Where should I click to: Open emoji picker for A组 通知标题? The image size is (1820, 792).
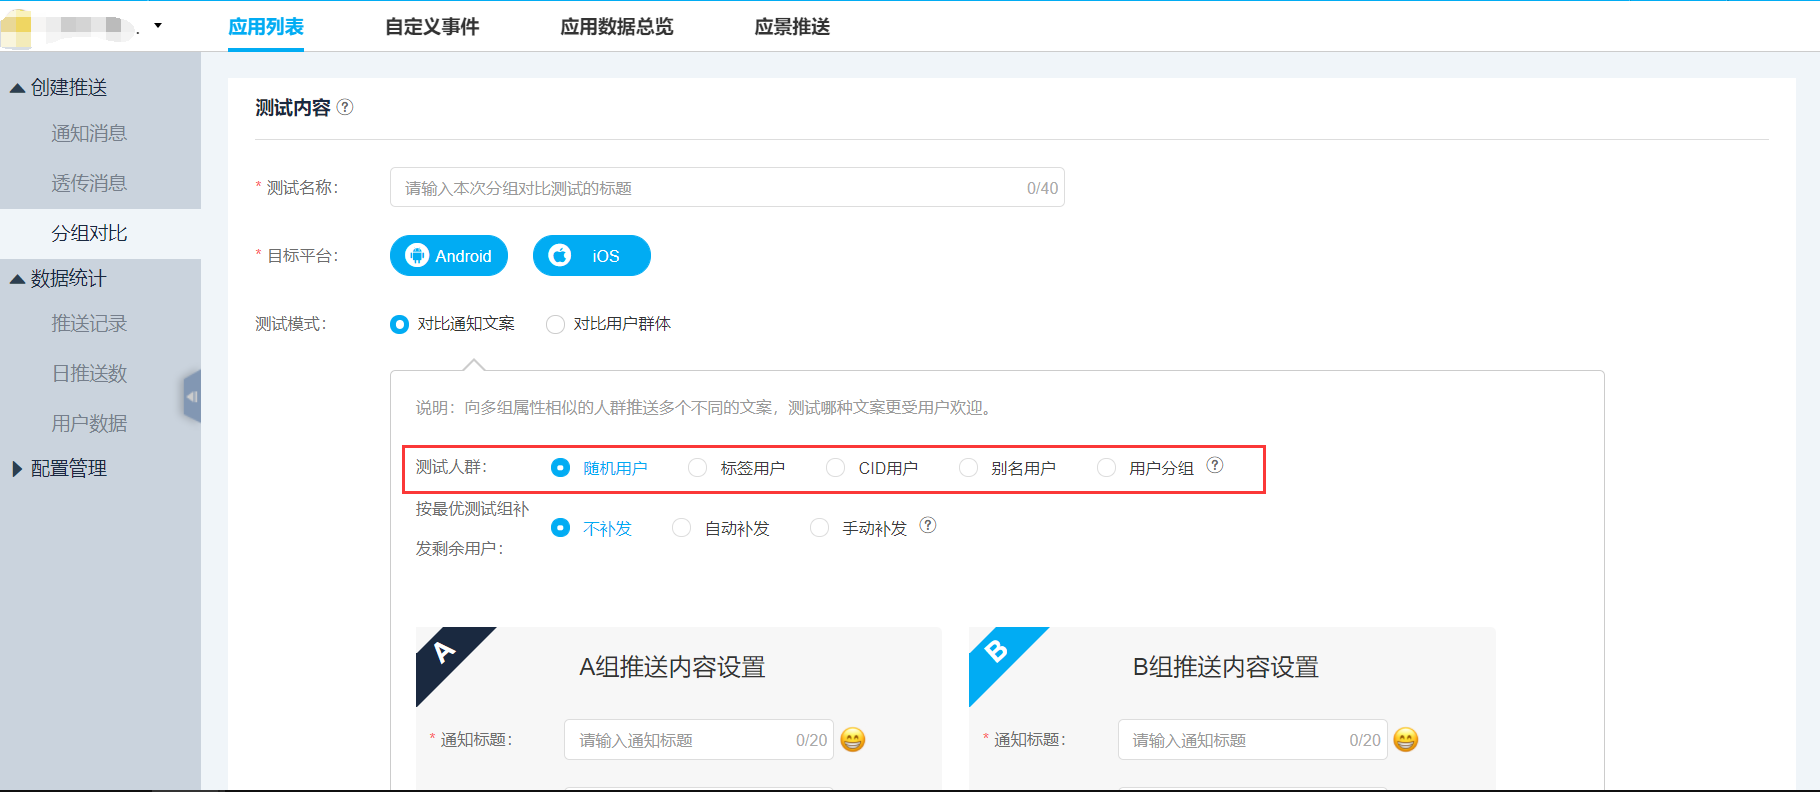(853, 740)
